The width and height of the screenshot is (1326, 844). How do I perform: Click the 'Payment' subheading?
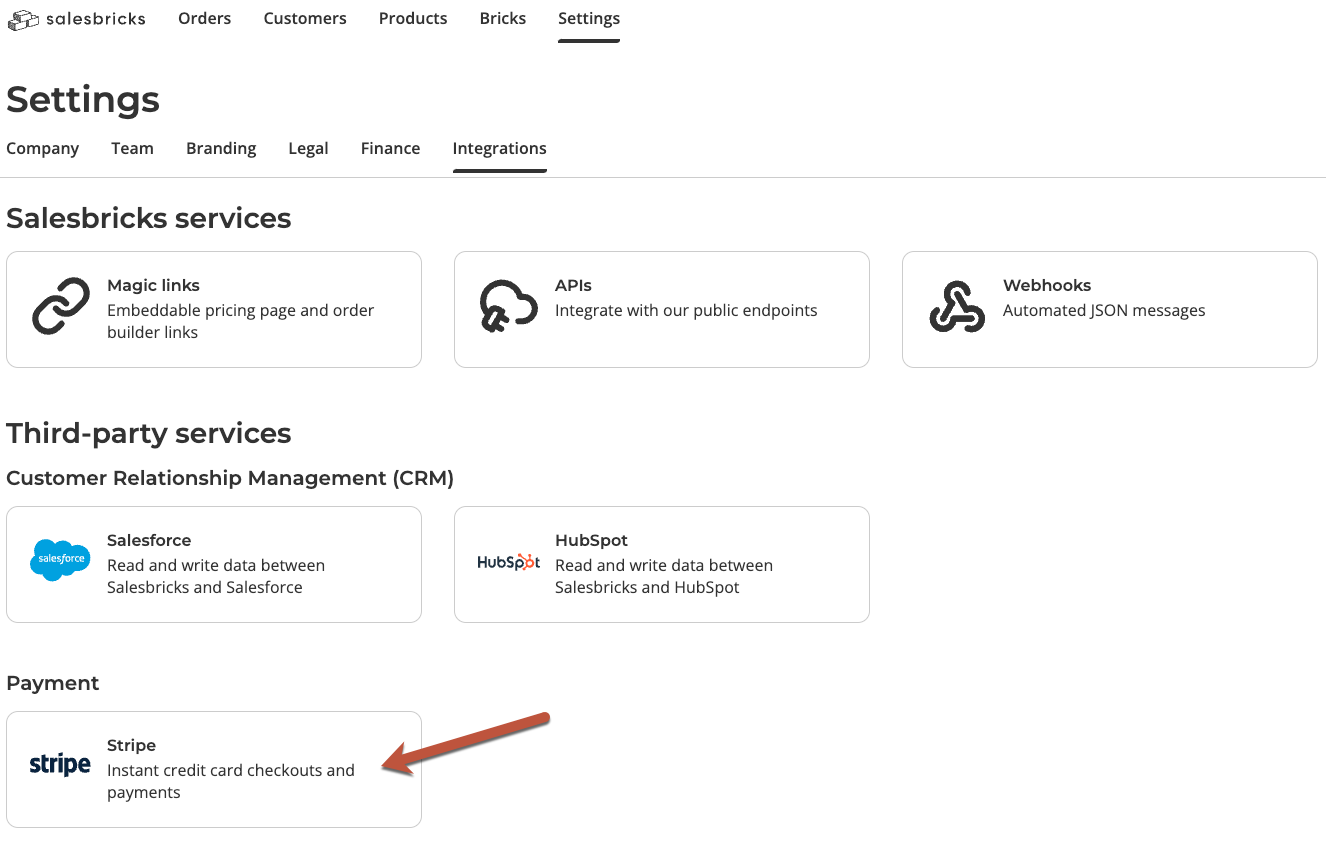click(x=53, y=683)
